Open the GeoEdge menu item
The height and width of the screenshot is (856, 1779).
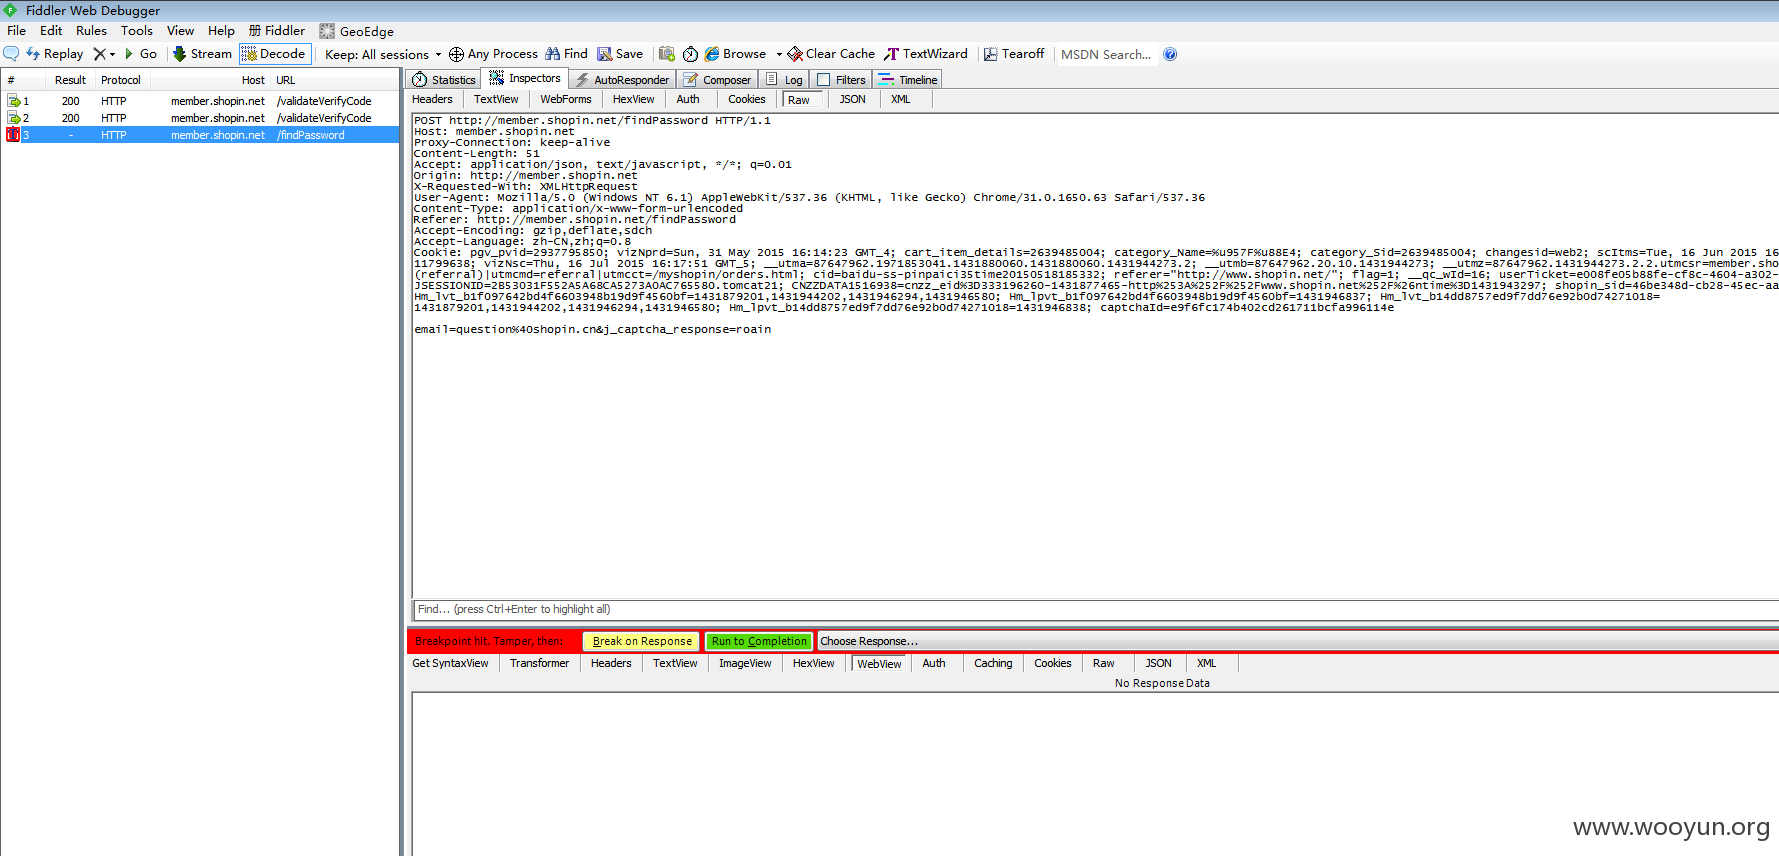tap(356, 32)
